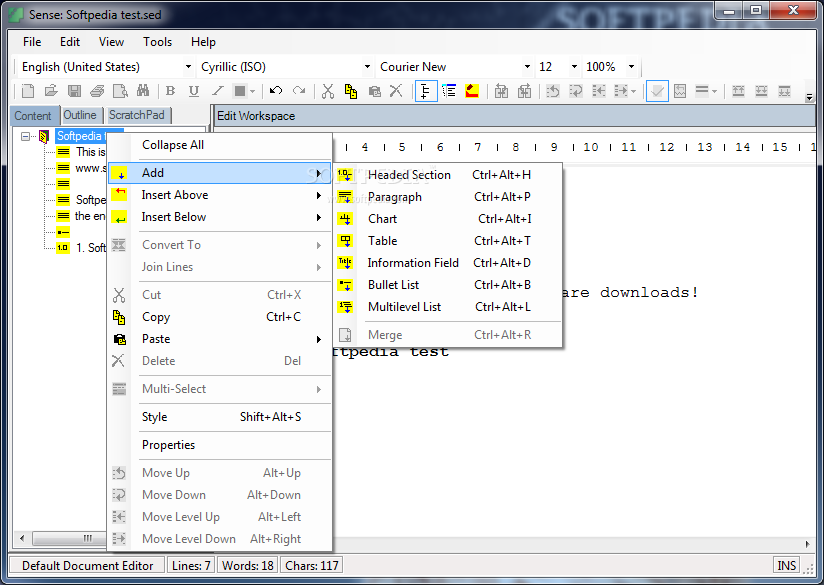The width and height of the screenshot is (824, 585).
Task: Switch to the Content tab
Action: point(33,116)
